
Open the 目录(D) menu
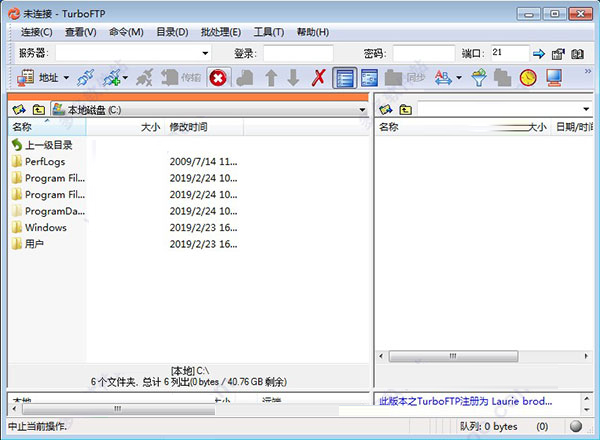click(x=172, y=32)
